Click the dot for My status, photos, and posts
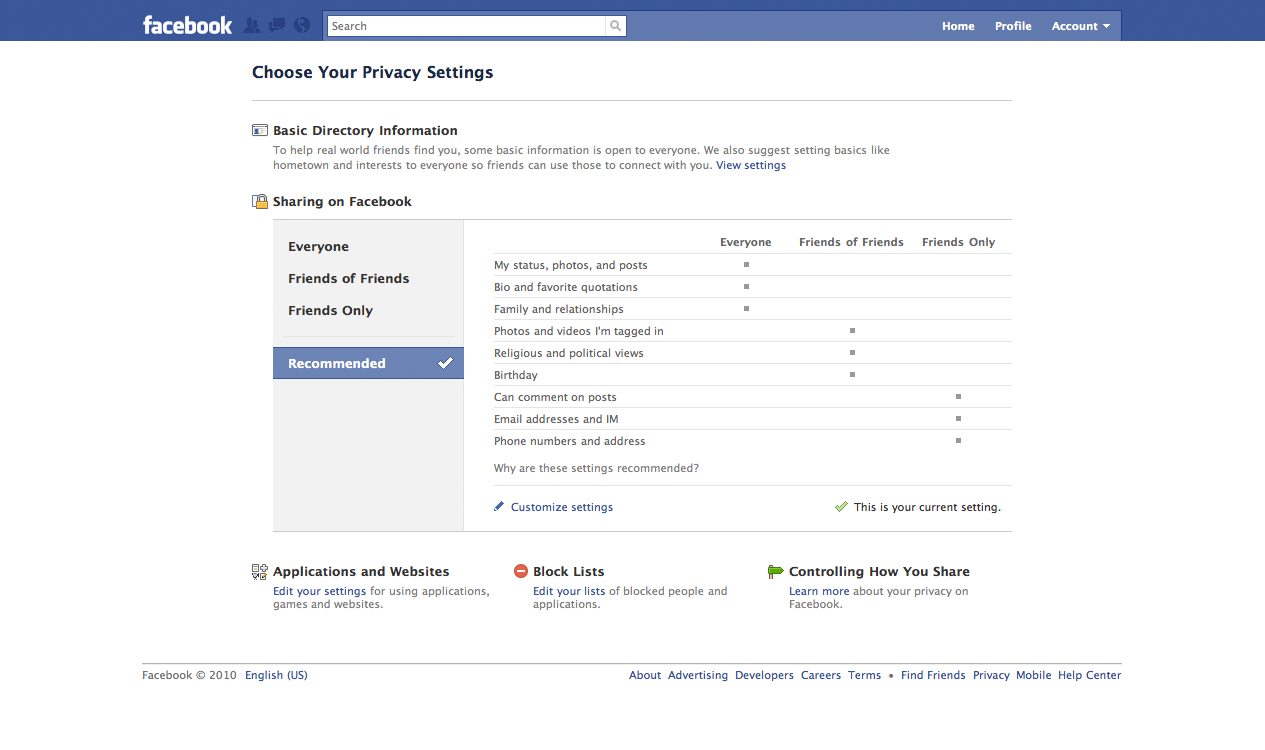Screen dimensions: 1265x750 click(x=746, y=265)
